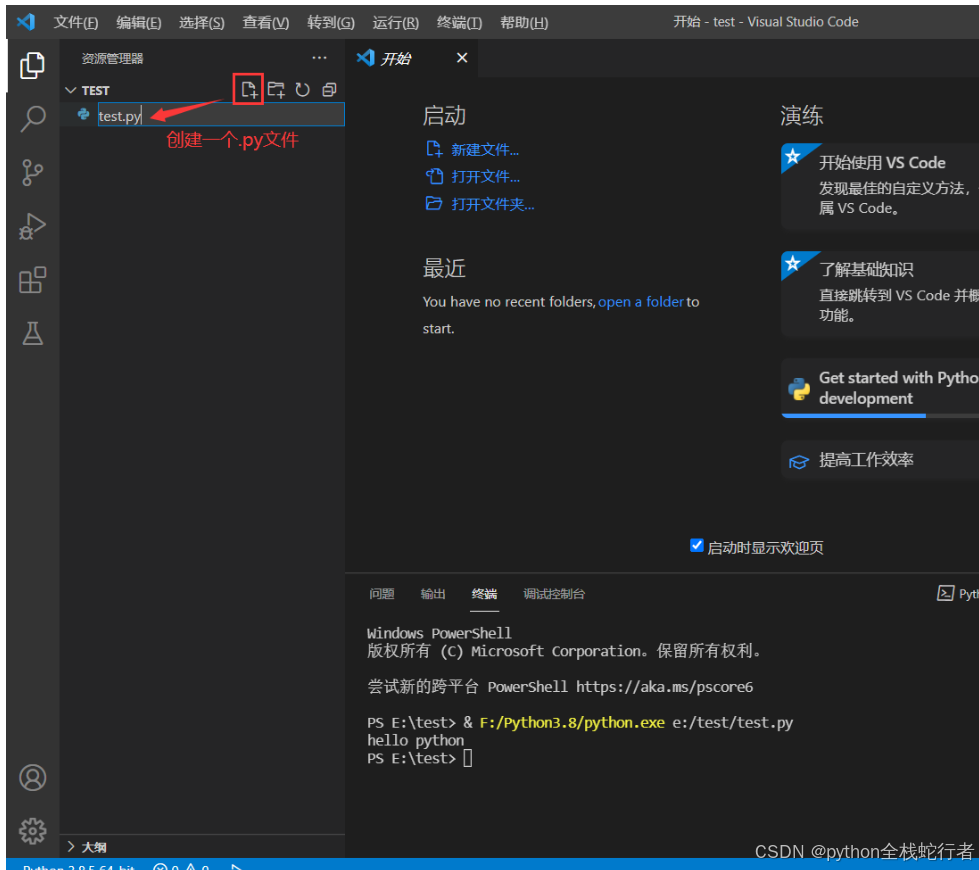Screen dimensions: 979x870
Task: Open the 编辑(E) menu
Action: tap(139, 23)
